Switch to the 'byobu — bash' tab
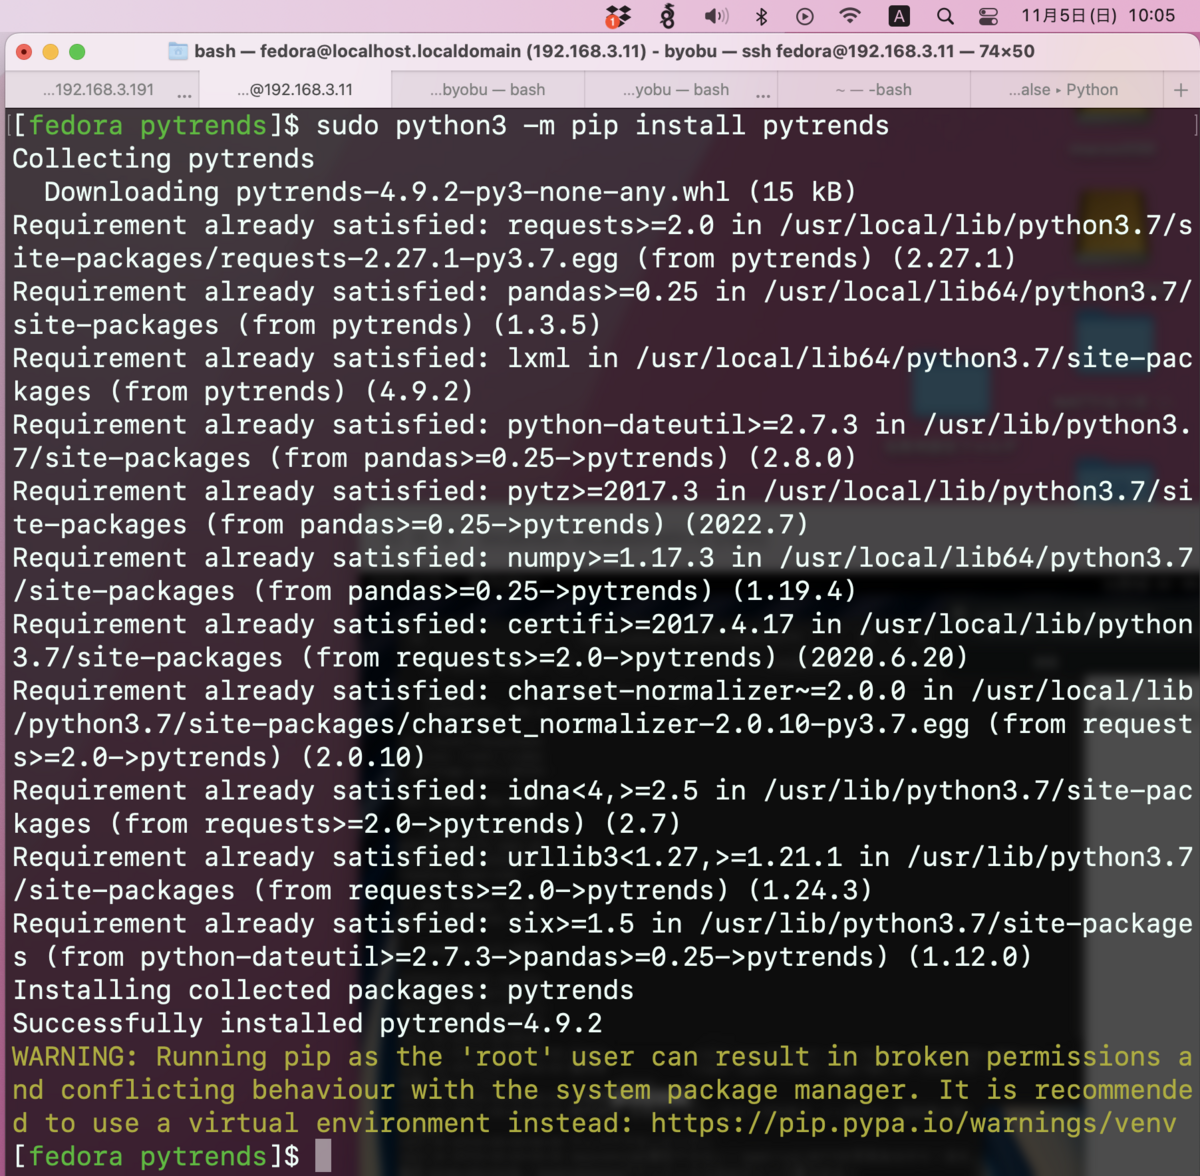 click(487, 89)
